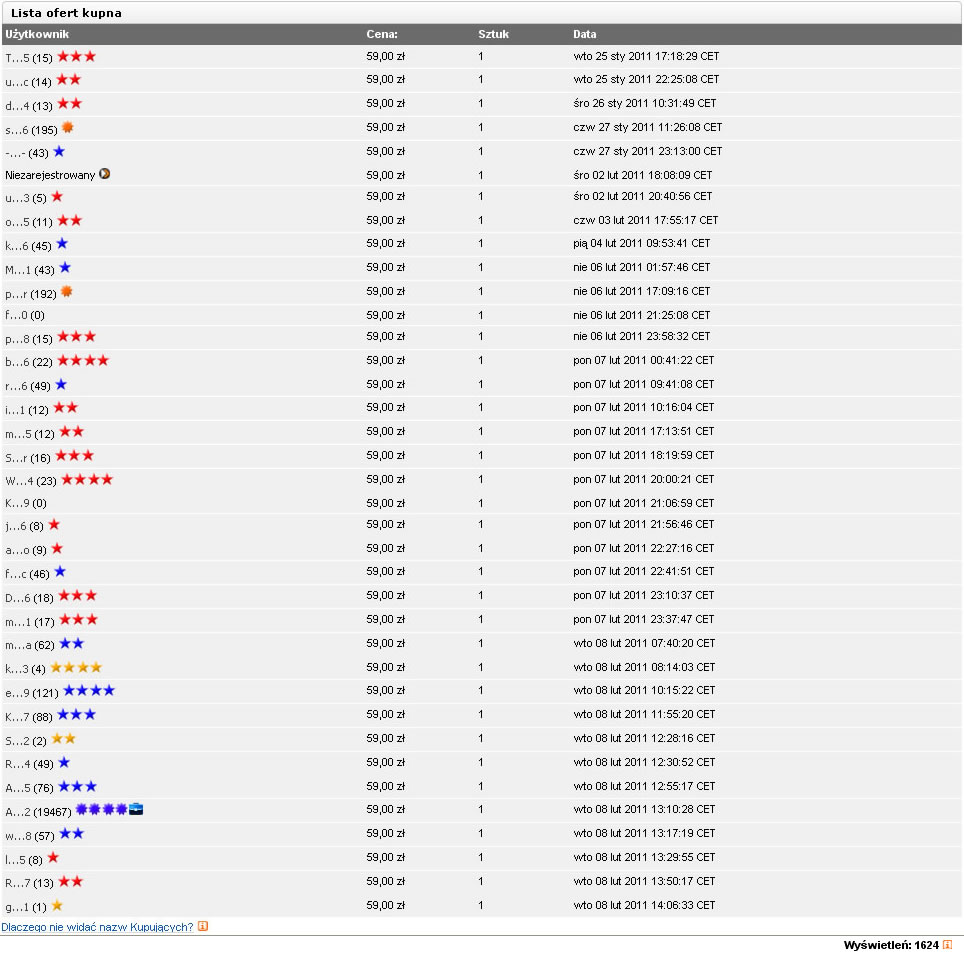Screen dimensions: 964x954
Task: Open 'Dlaczego nie widać nazw Kupujących?' link
Action: (97, 926)
